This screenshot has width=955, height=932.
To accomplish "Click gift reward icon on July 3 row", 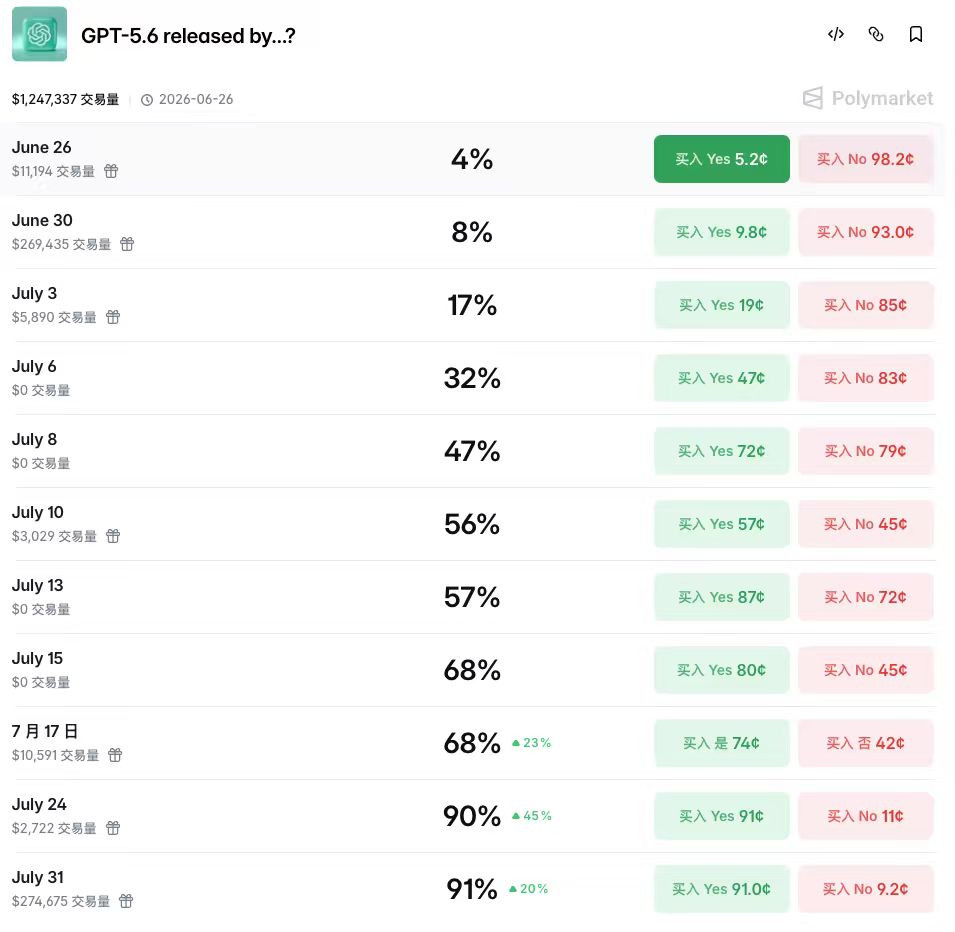I will (113, 317).
